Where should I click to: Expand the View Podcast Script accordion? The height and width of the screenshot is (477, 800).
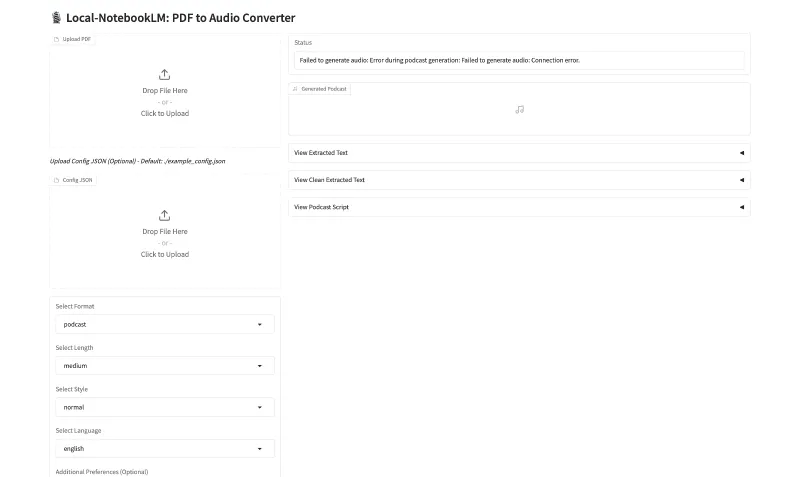[519, 207]
